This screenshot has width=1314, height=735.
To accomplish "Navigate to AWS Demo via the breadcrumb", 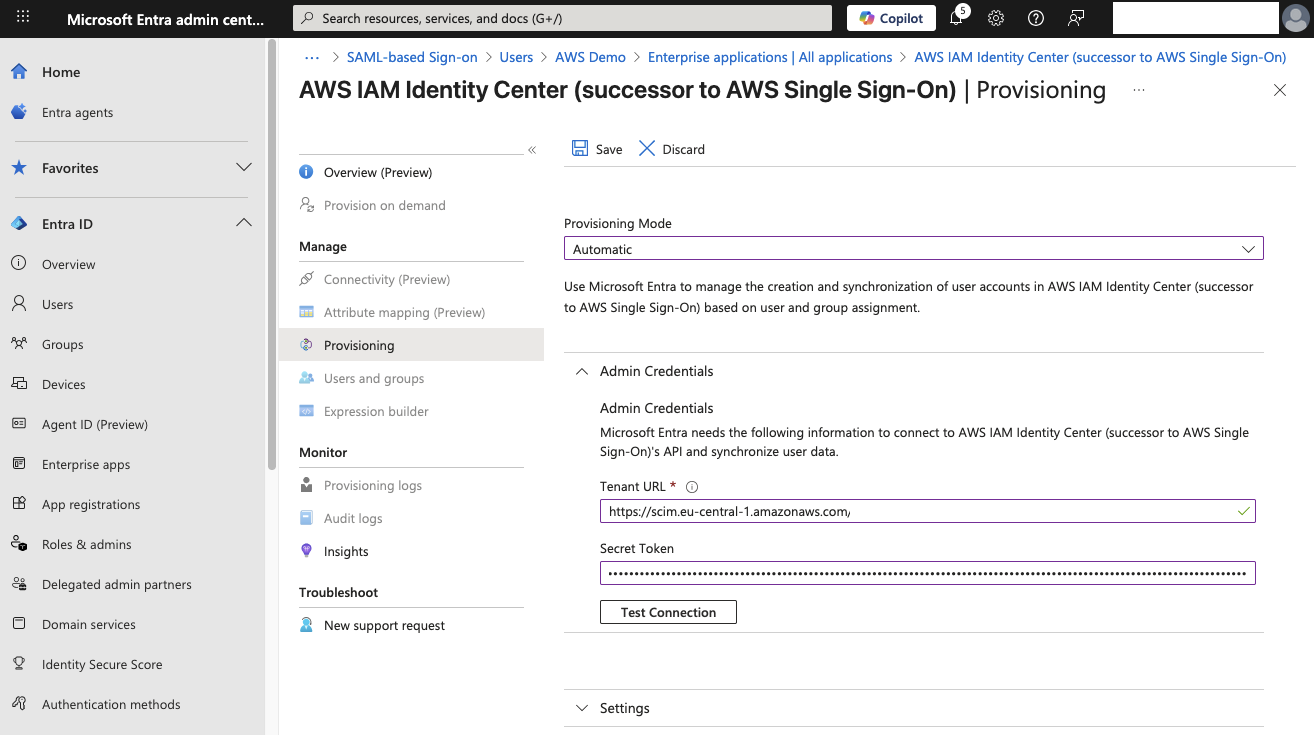I will (x=590, y=57).
